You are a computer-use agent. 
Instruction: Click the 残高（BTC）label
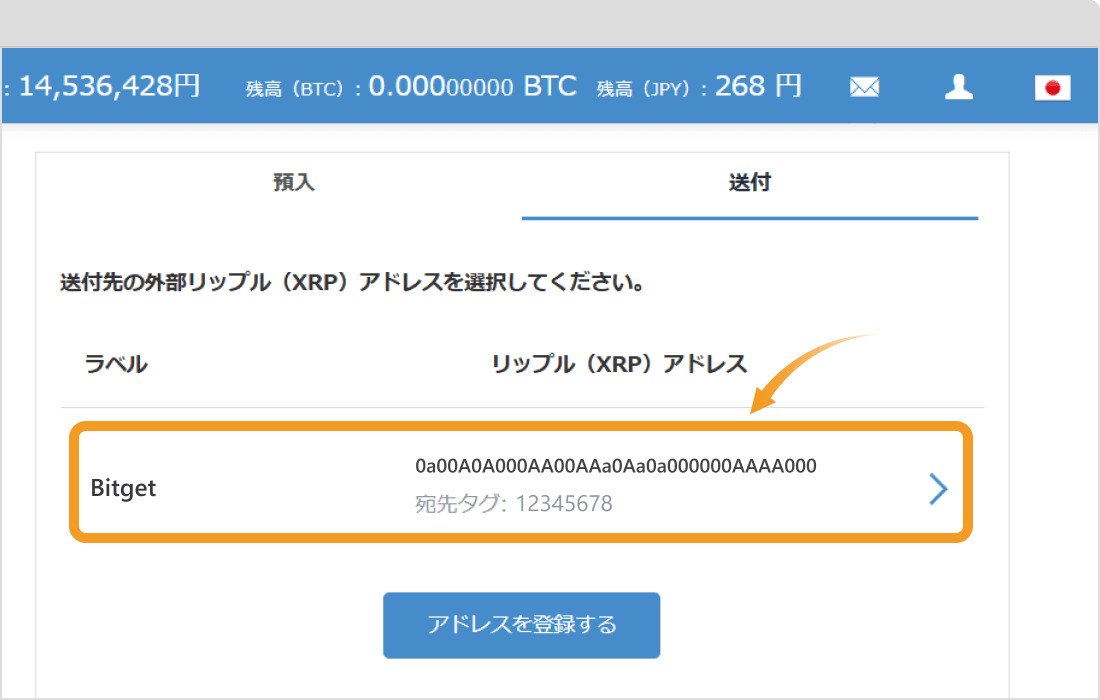294,87
